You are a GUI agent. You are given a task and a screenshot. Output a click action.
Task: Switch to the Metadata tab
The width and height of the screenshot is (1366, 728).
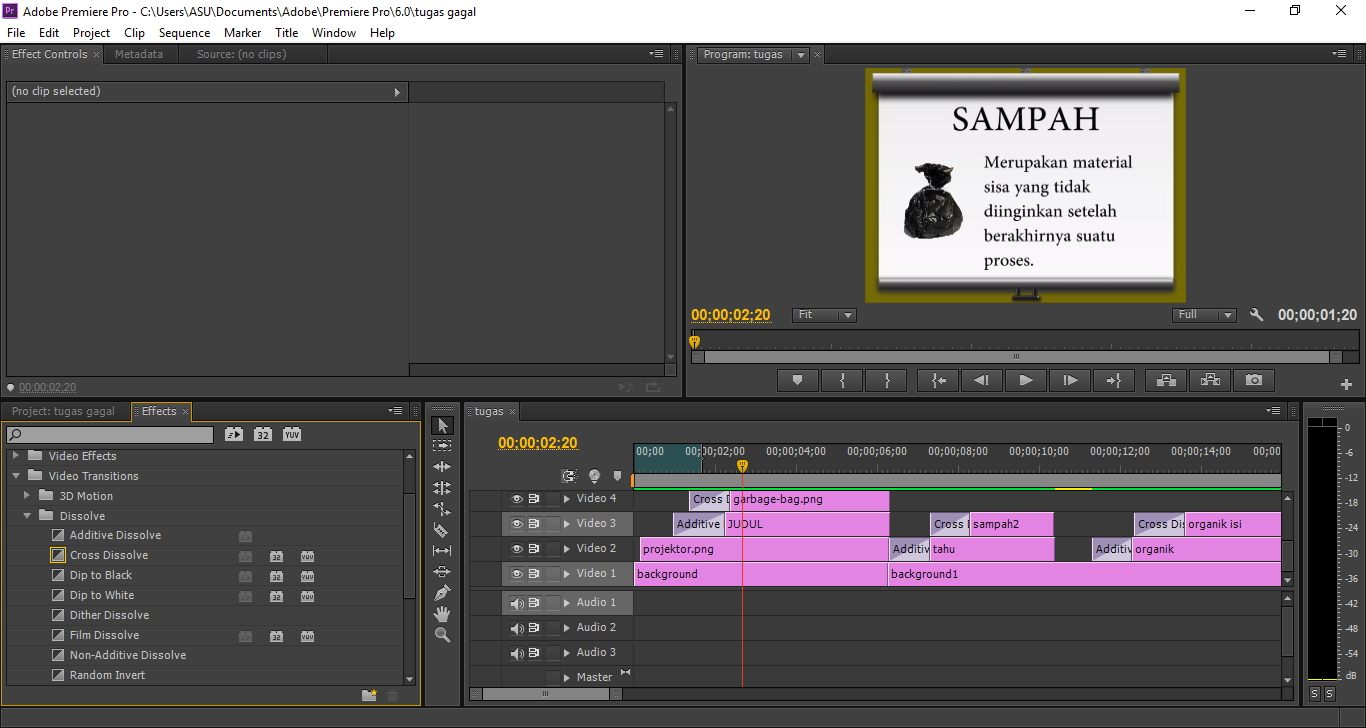pyautogui.click(x=140, y=54)
